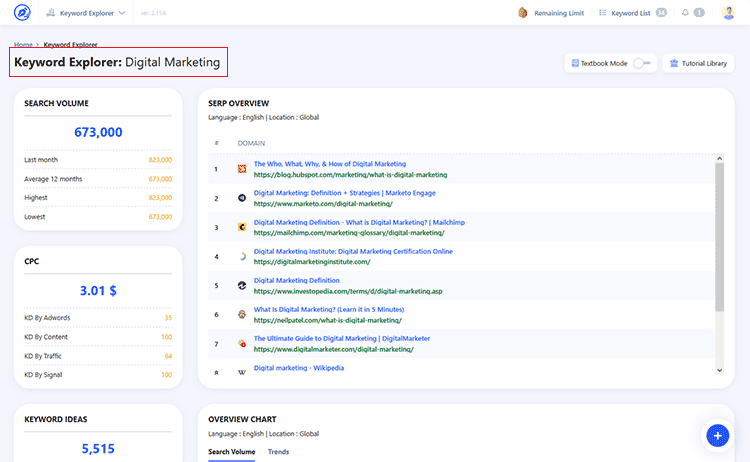Click the investopedia.com URL
This screenshot has width=750, height=462.
pyautogui.click(x=348, y=291)
